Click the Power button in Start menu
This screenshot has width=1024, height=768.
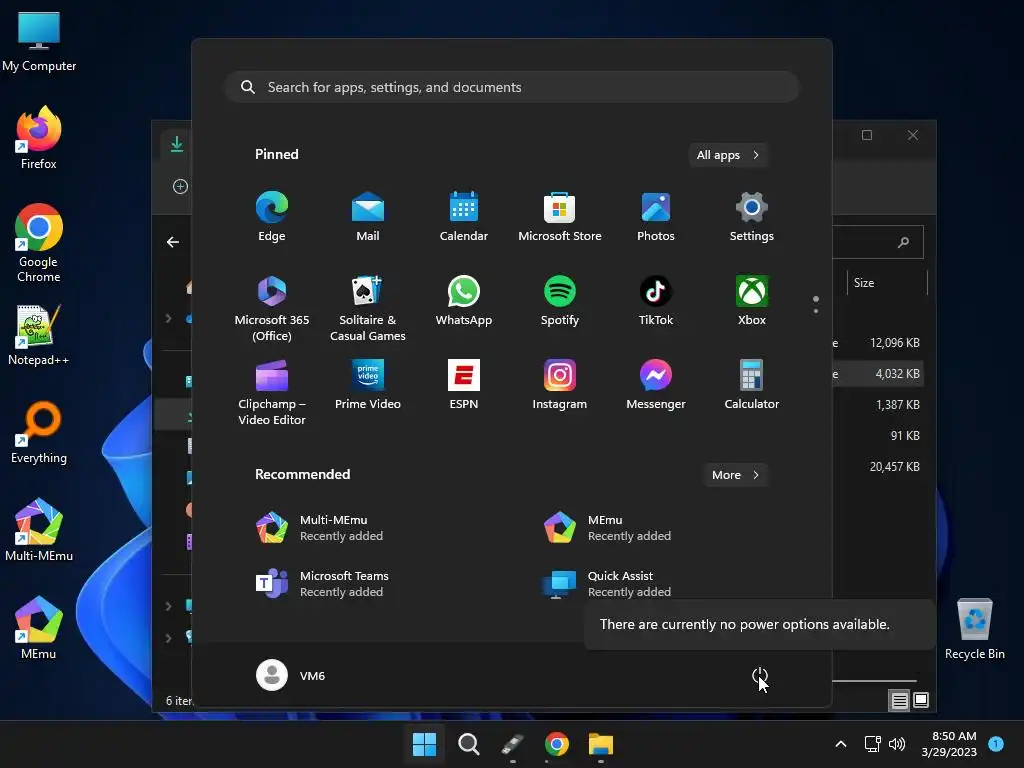pos(760,675)
